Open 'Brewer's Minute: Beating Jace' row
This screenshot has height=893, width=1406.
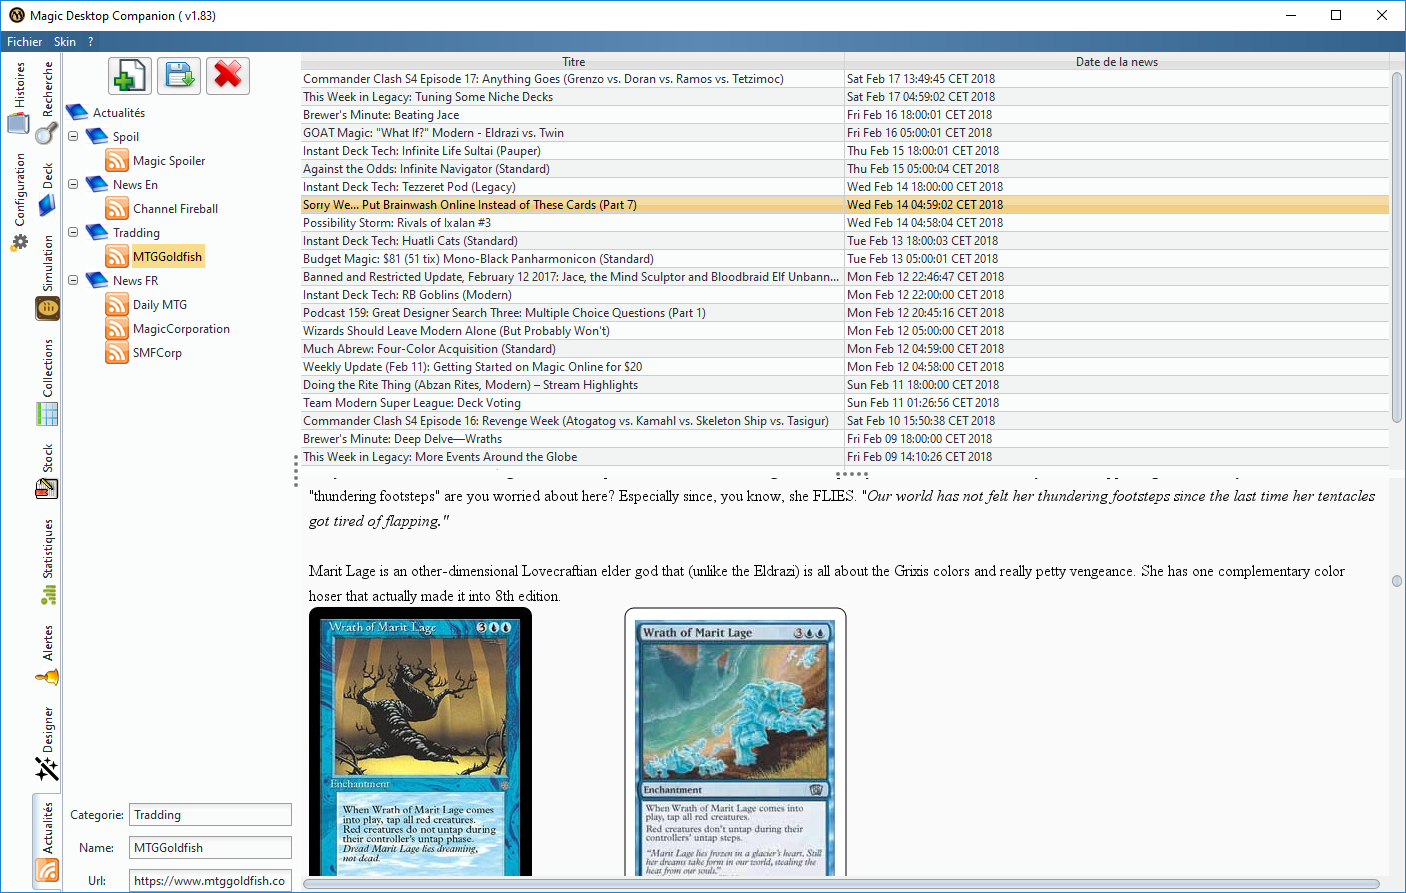pyautogui.click(x=845, y=115)
